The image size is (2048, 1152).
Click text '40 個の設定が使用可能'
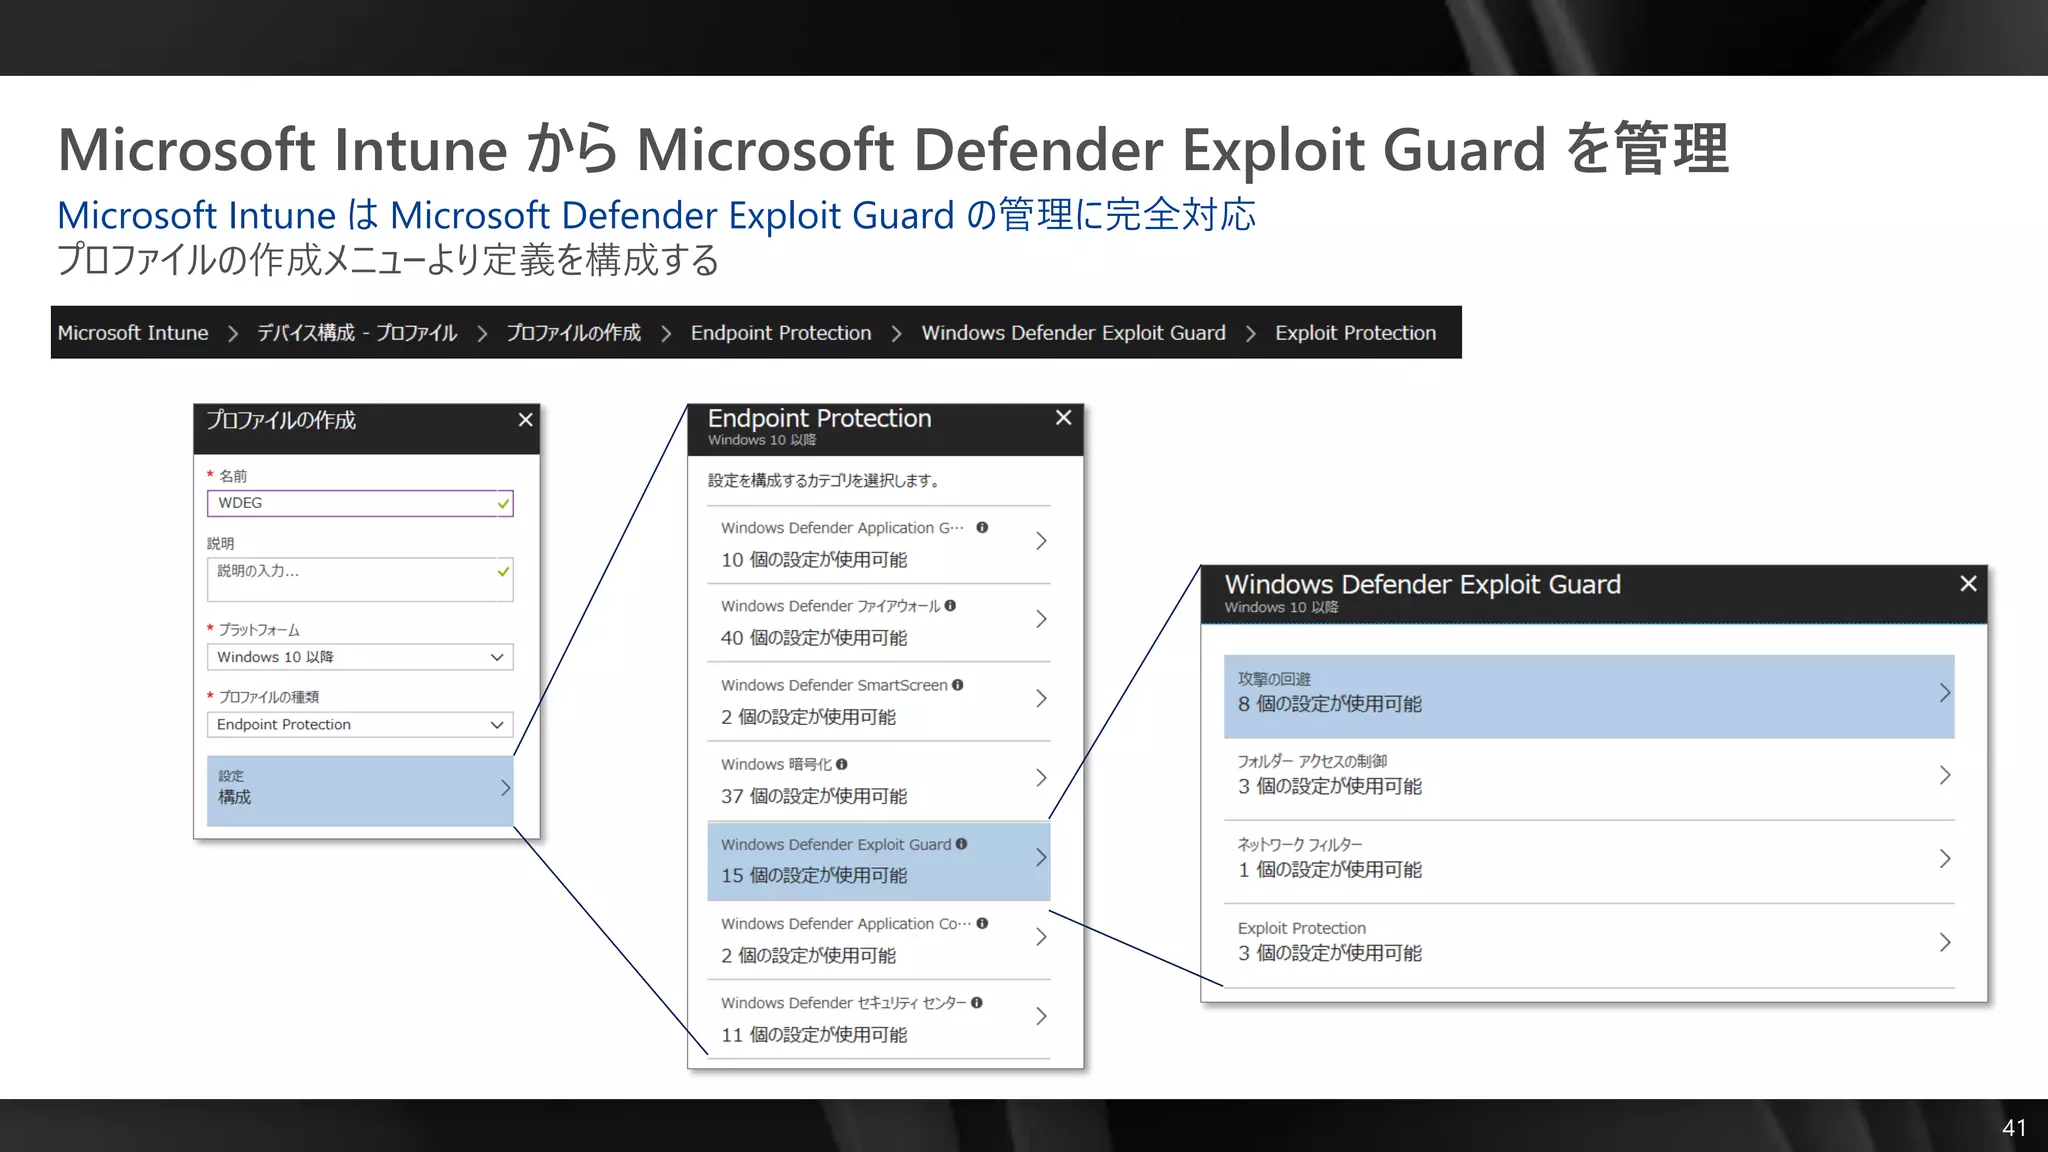point(814,638)
